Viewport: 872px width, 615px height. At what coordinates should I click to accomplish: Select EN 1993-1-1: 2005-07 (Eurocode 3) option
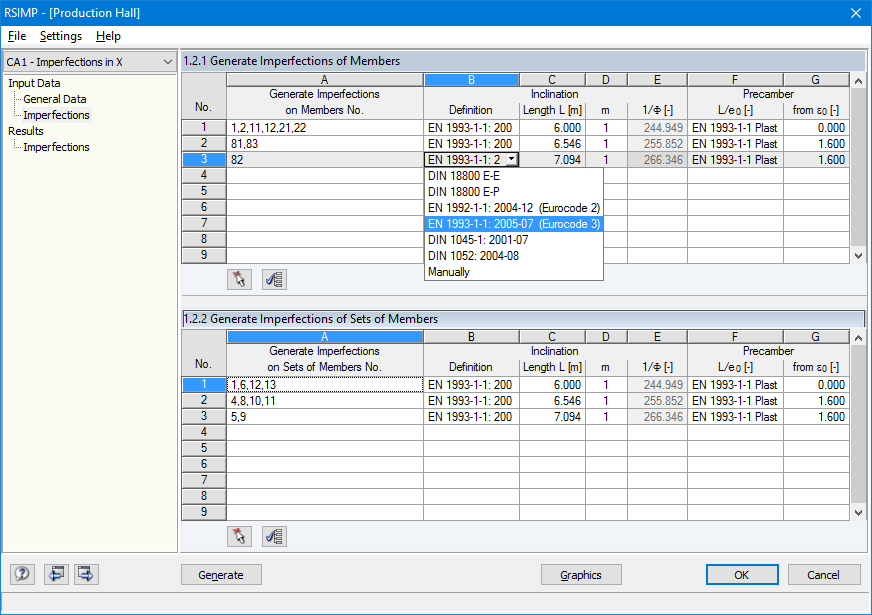pos(513,224)
